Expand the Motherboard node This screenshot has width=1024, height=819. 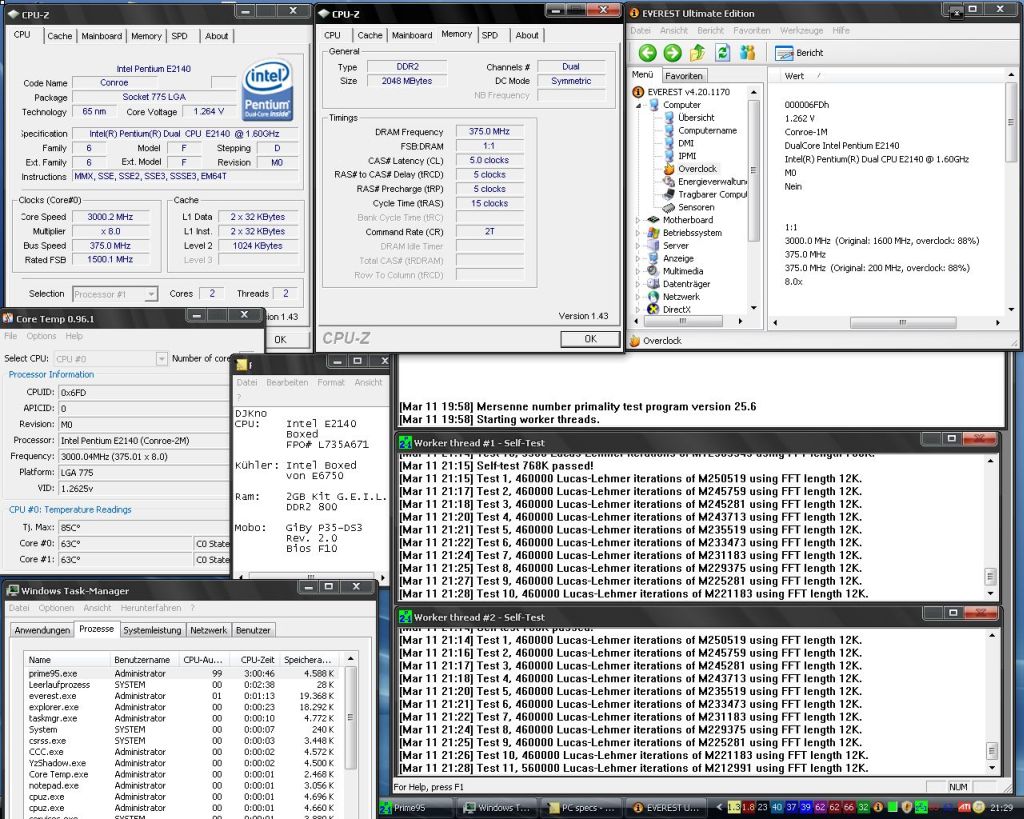tap(639, 220)
